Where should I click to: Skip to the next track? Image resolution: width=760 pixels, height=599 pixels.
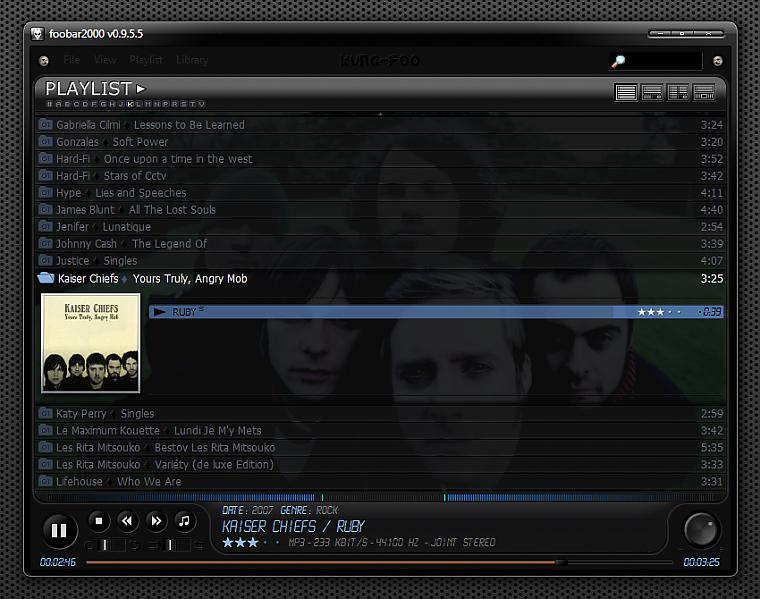pos(156,521)
